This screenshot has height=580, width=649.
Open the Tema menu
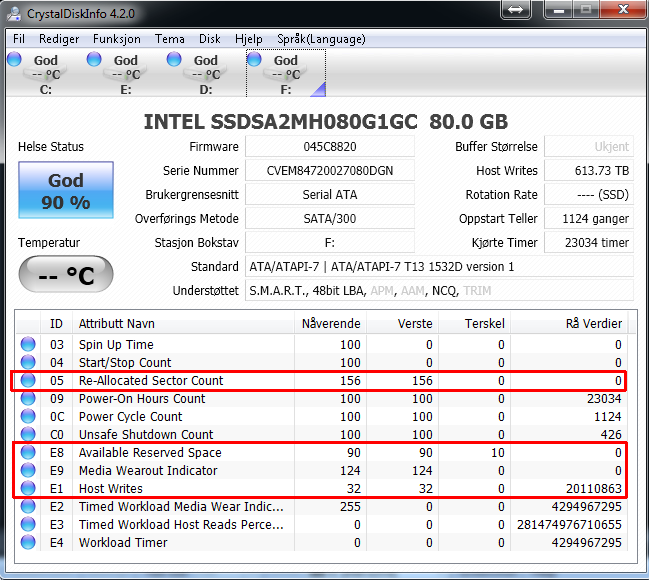170,39
